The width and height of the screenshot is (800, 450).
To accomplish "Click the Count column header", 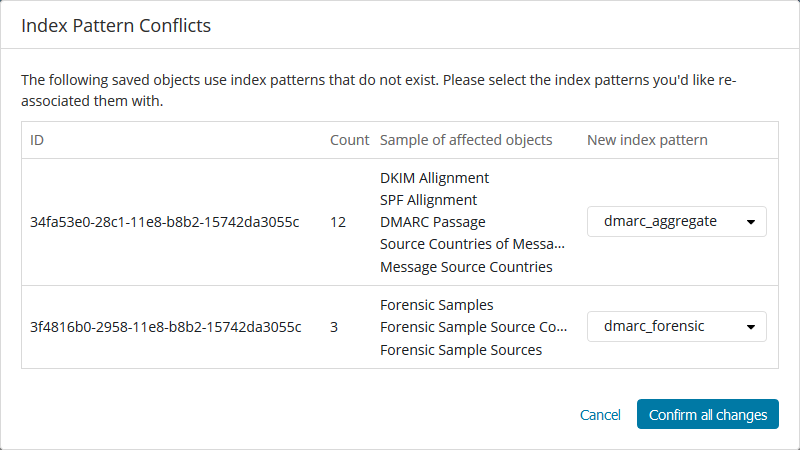I will 349,140.
